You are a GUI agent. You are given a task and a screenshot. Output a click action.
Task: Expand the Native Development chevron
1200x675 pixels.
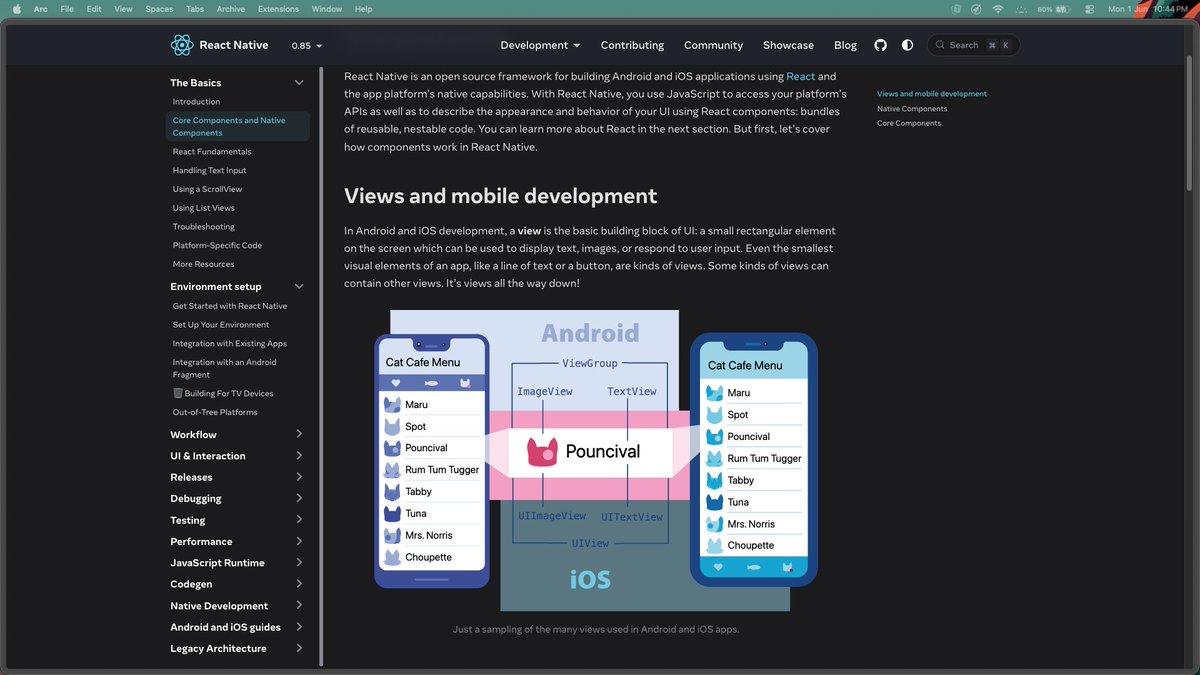[299, 605]
